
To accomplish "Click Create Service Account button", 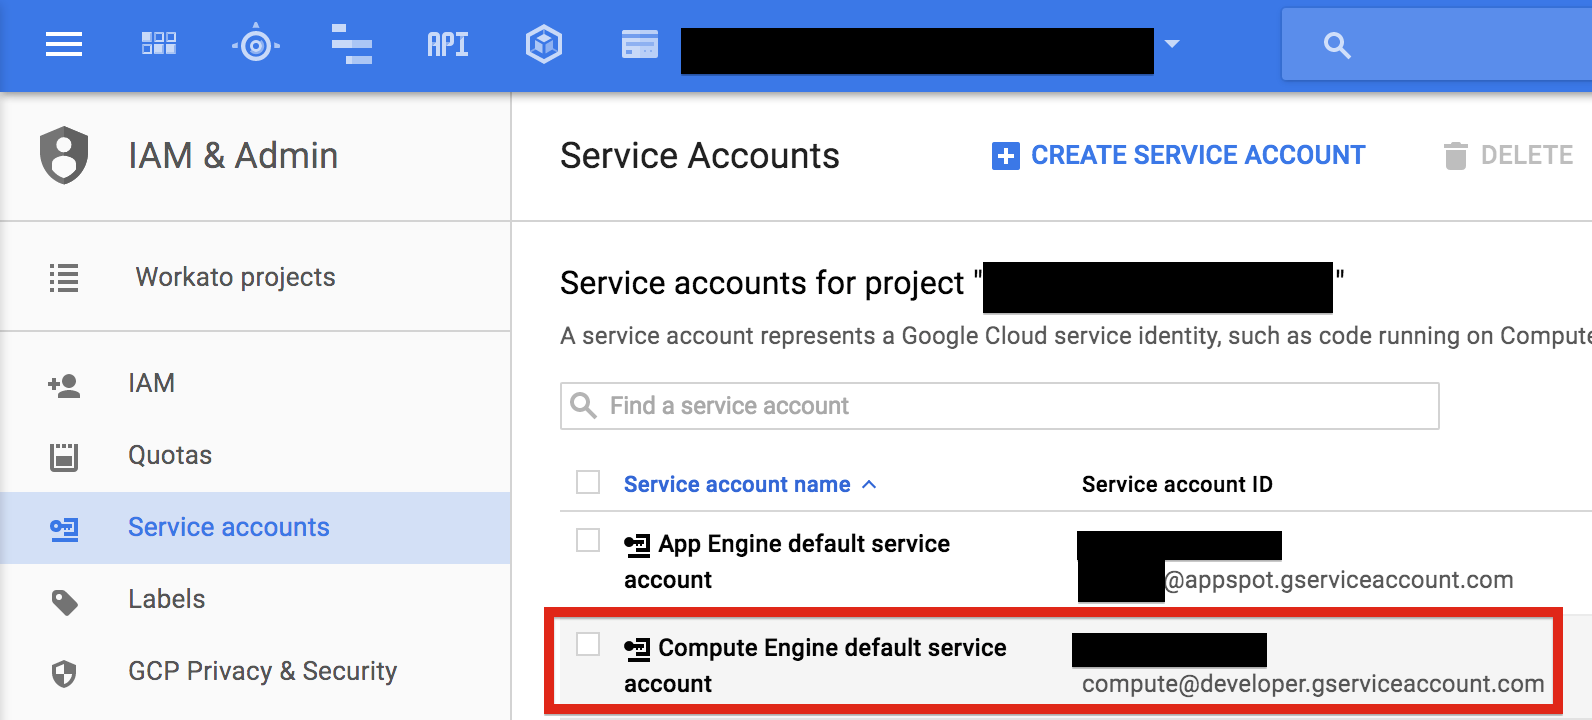I will coord(1178,156).
